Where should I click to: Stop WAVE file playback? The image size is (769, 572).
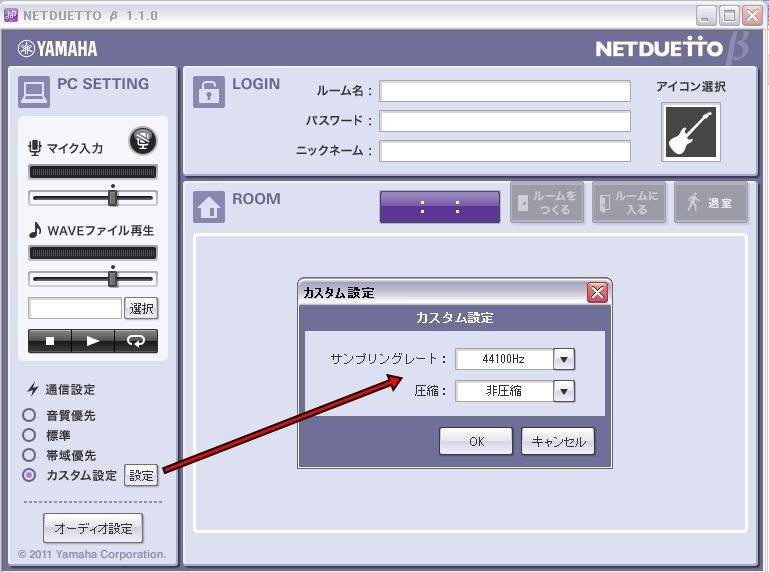[50, 341]
